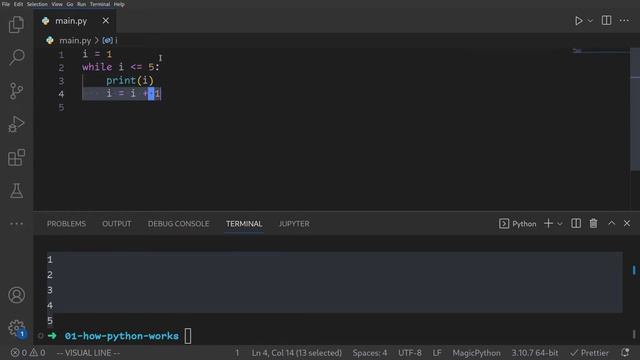Image resolution: width=640 pixels, height=360 pixels.
Task: Open the Accounts menu
Action: (x=16, y=295)
